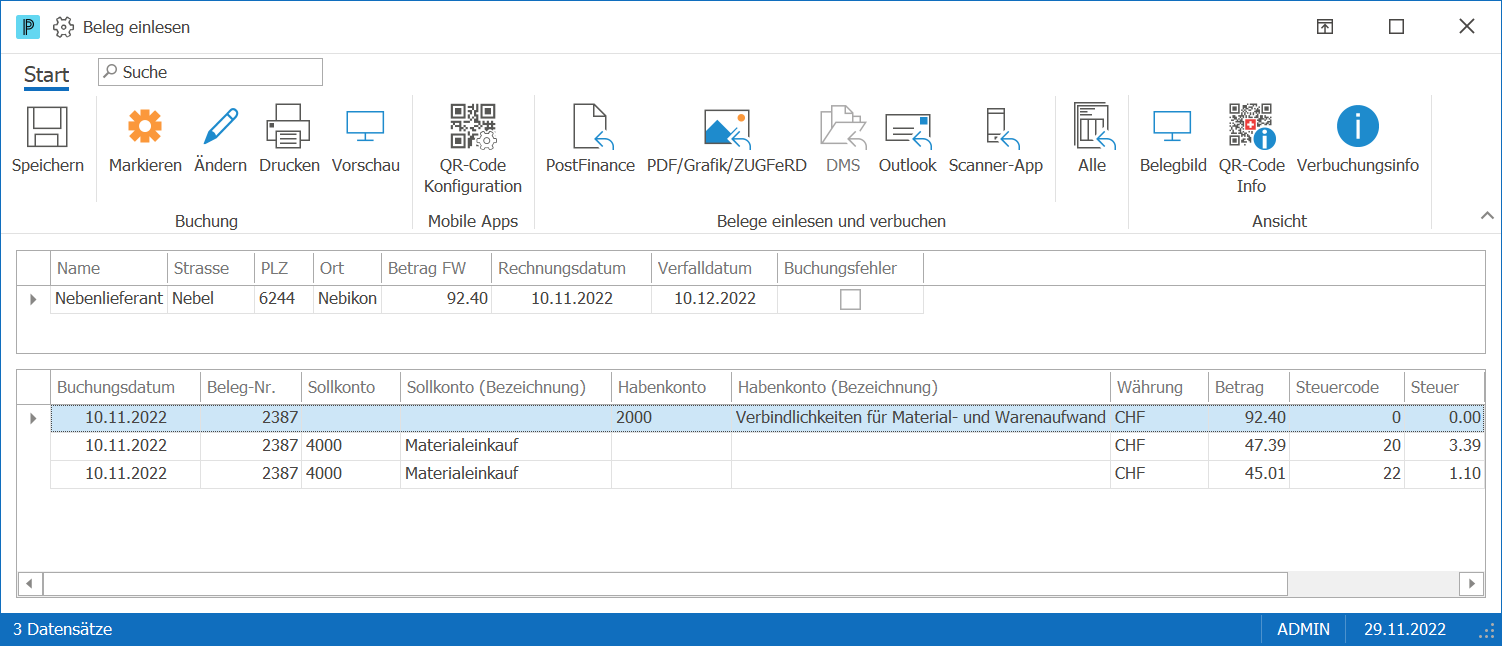
Task: Toggle the Buchungsfehler checkbox for Nebenlieferant
Action: (x=850, y=299)
